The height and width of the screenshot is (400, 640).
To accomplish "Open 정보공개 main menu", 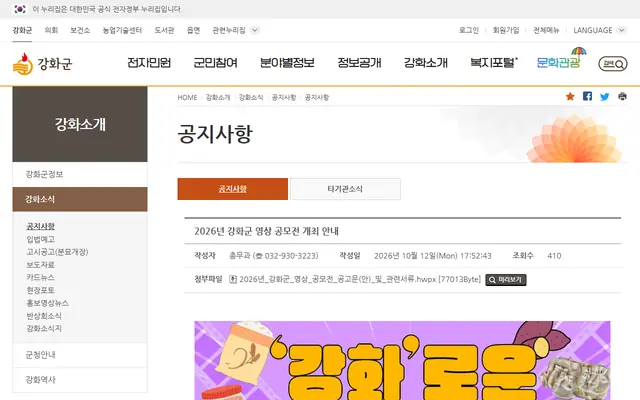I will 359,63.
